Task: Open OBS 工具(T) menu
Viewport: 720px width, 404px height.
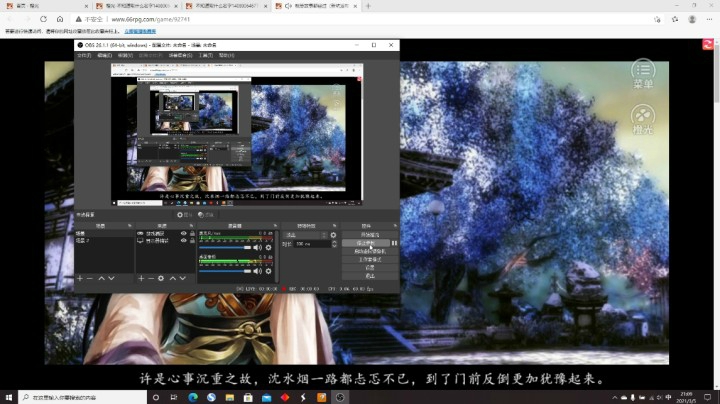Action: click(x=206, y=56)
